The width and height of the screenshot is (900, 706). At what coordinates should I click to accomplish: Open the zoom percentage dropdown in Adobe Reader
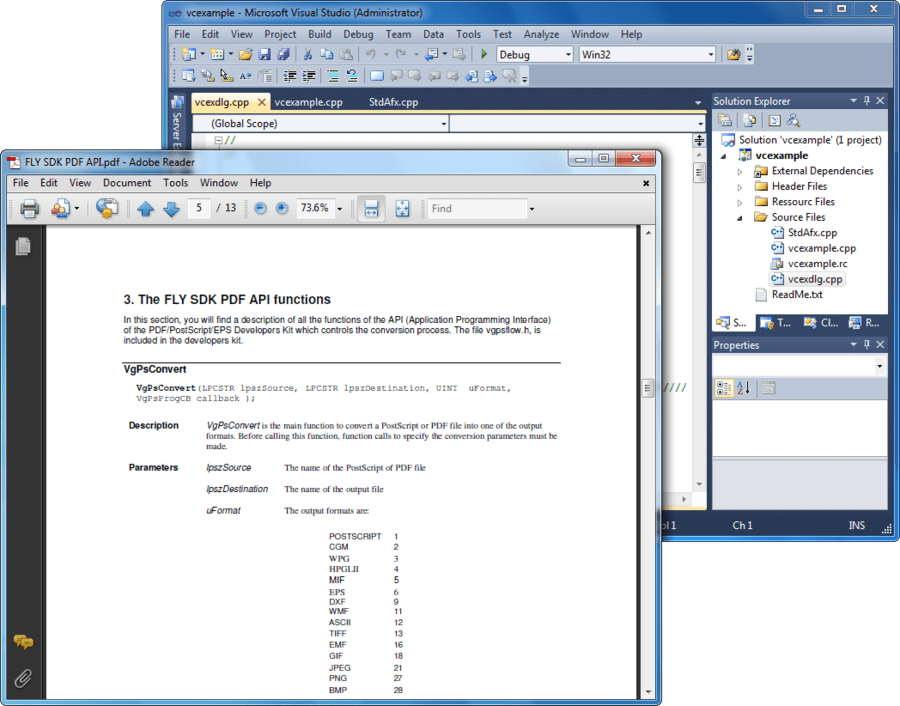[x=339, y=209]
